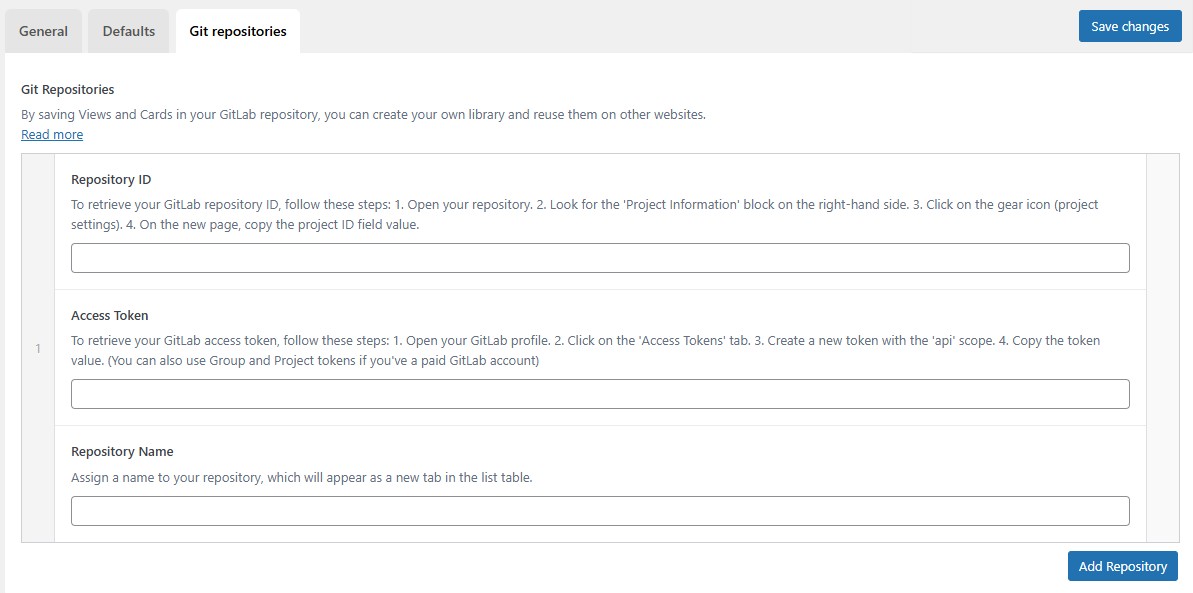1193x593 pixels.
Task: Click the Save changes button
Action: [1129, 26]
